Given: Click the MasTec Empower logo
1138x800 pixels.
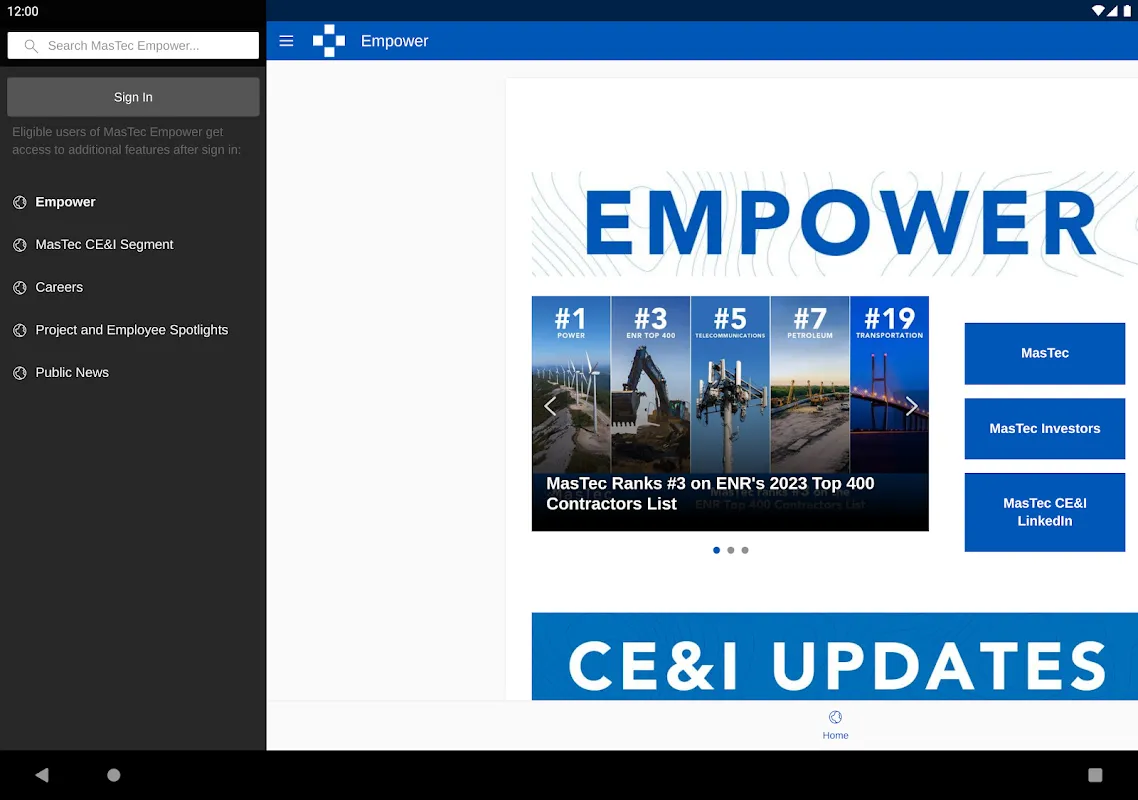Looking at the screenshot, I should pyautogui.click(x=329, y=41).
